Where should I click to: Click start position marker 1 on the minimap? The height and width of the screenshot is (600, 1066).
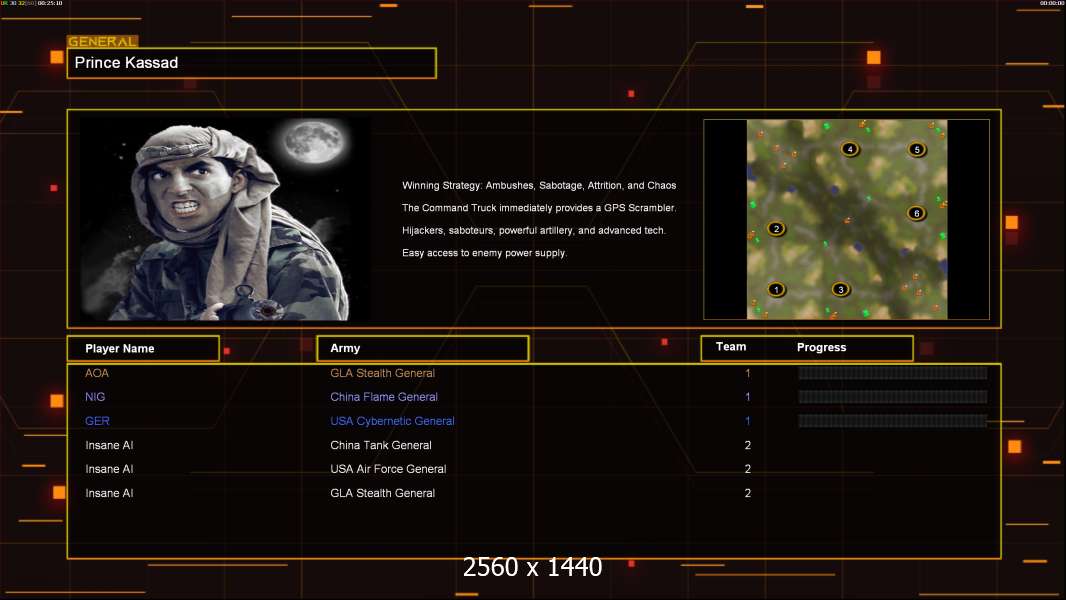point(776,289)
